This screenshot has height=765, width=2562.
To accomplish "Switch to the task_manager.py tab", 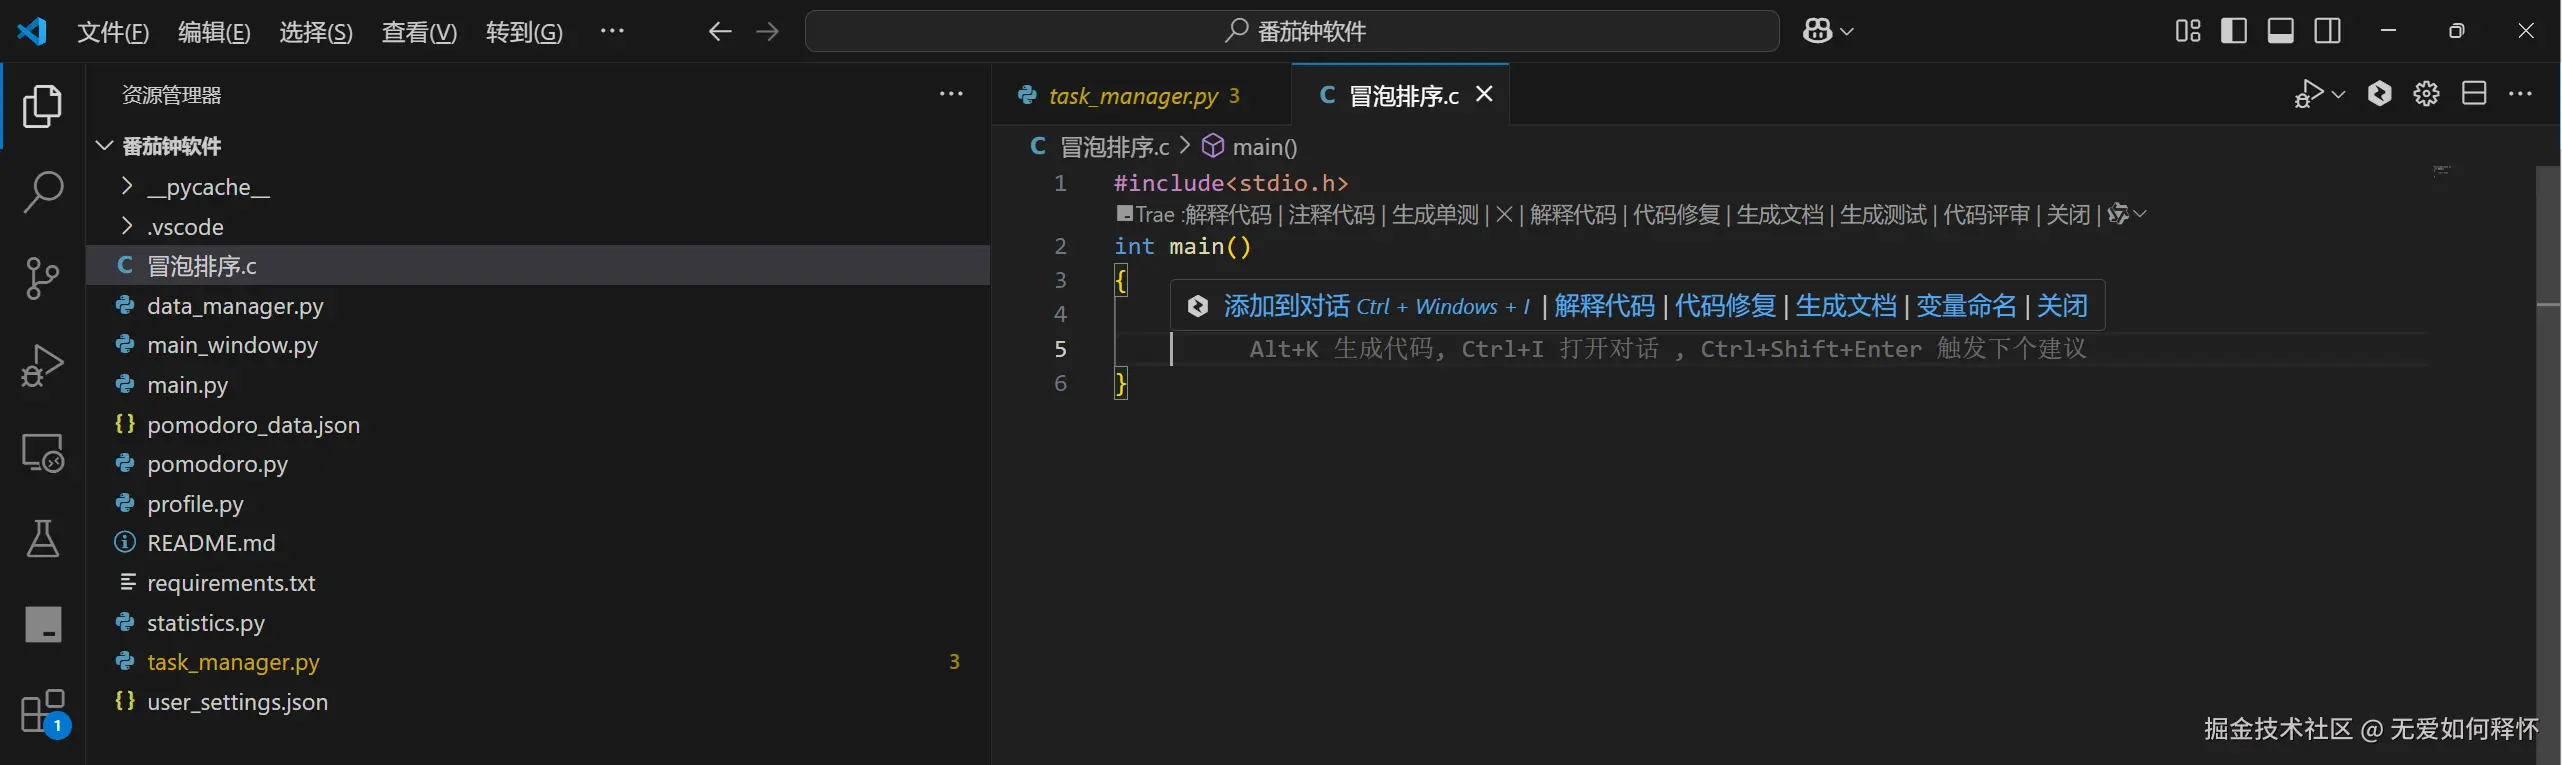I will point(1132,96).
